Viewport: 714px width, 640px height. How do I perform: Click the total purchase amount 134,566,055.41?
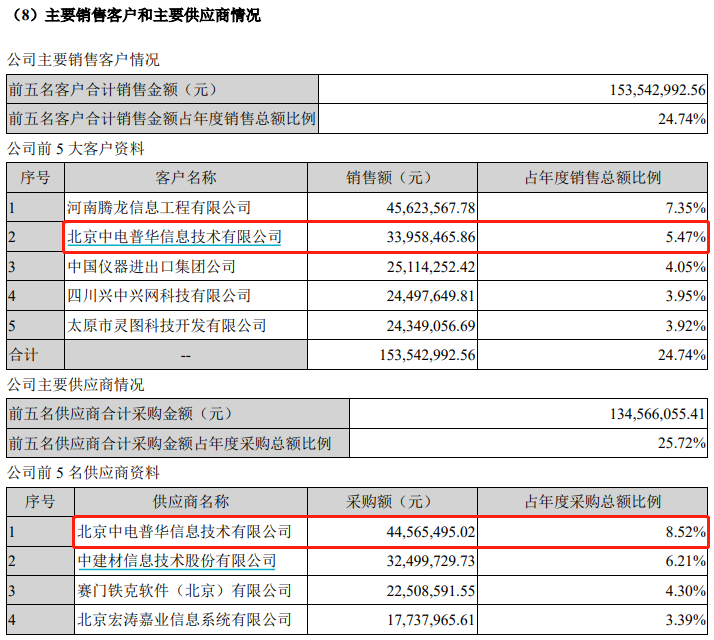657,413
